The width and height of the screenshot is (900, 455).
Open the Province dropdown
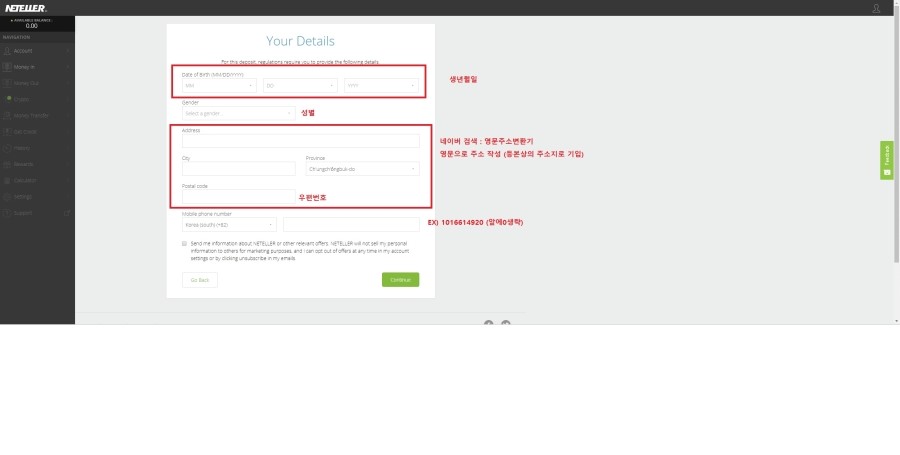(x=362, y=169)
